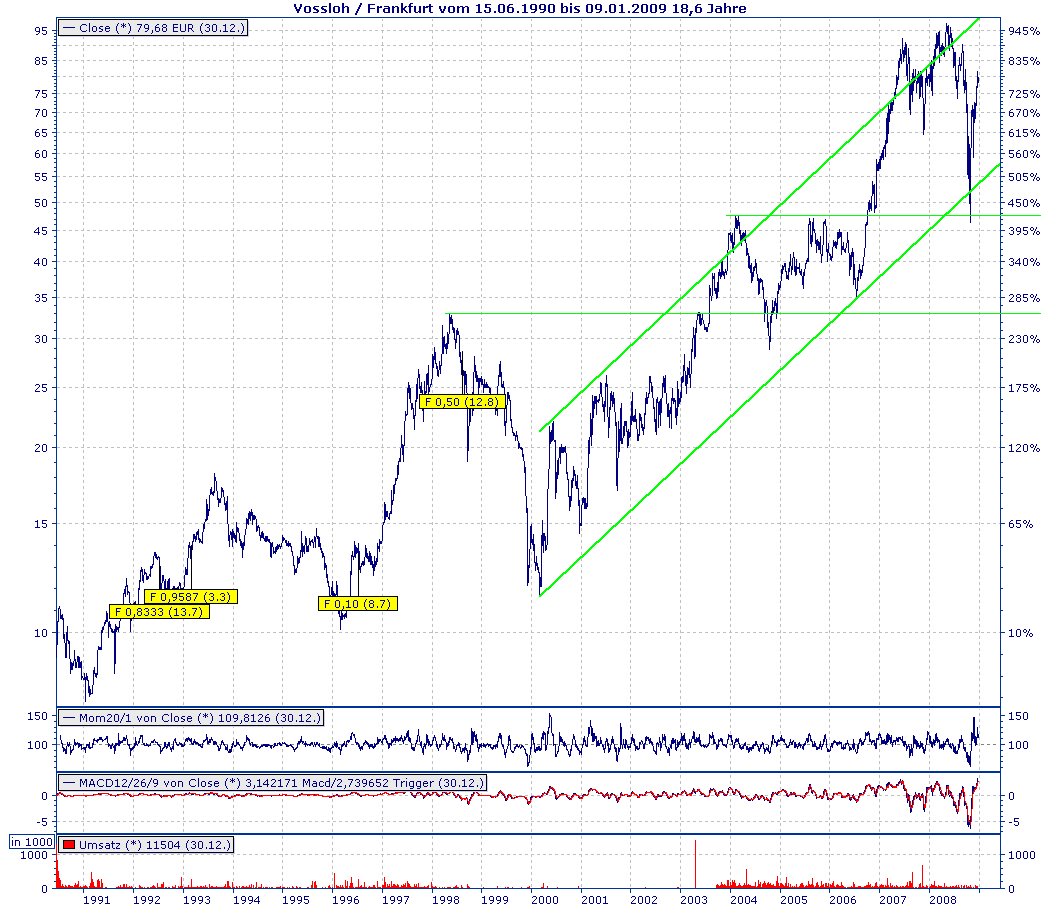1041x907 pixels.
Task: Click the Umsatz 11504 legend text
Action: pos(155,845)
